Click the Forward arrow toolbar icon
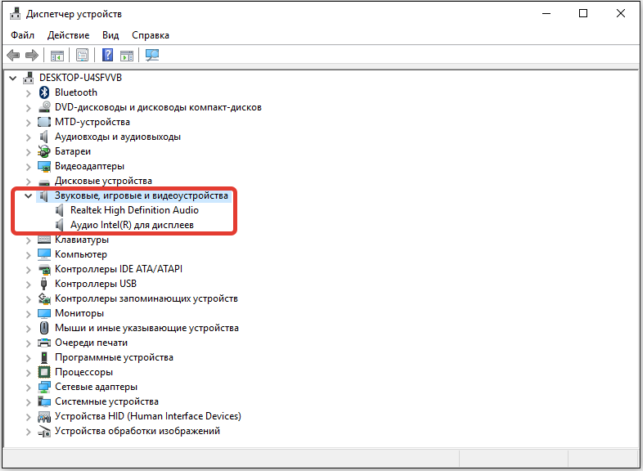Viewport: 643px width, 471px height. pyautogui.click(x=32, y=55)
